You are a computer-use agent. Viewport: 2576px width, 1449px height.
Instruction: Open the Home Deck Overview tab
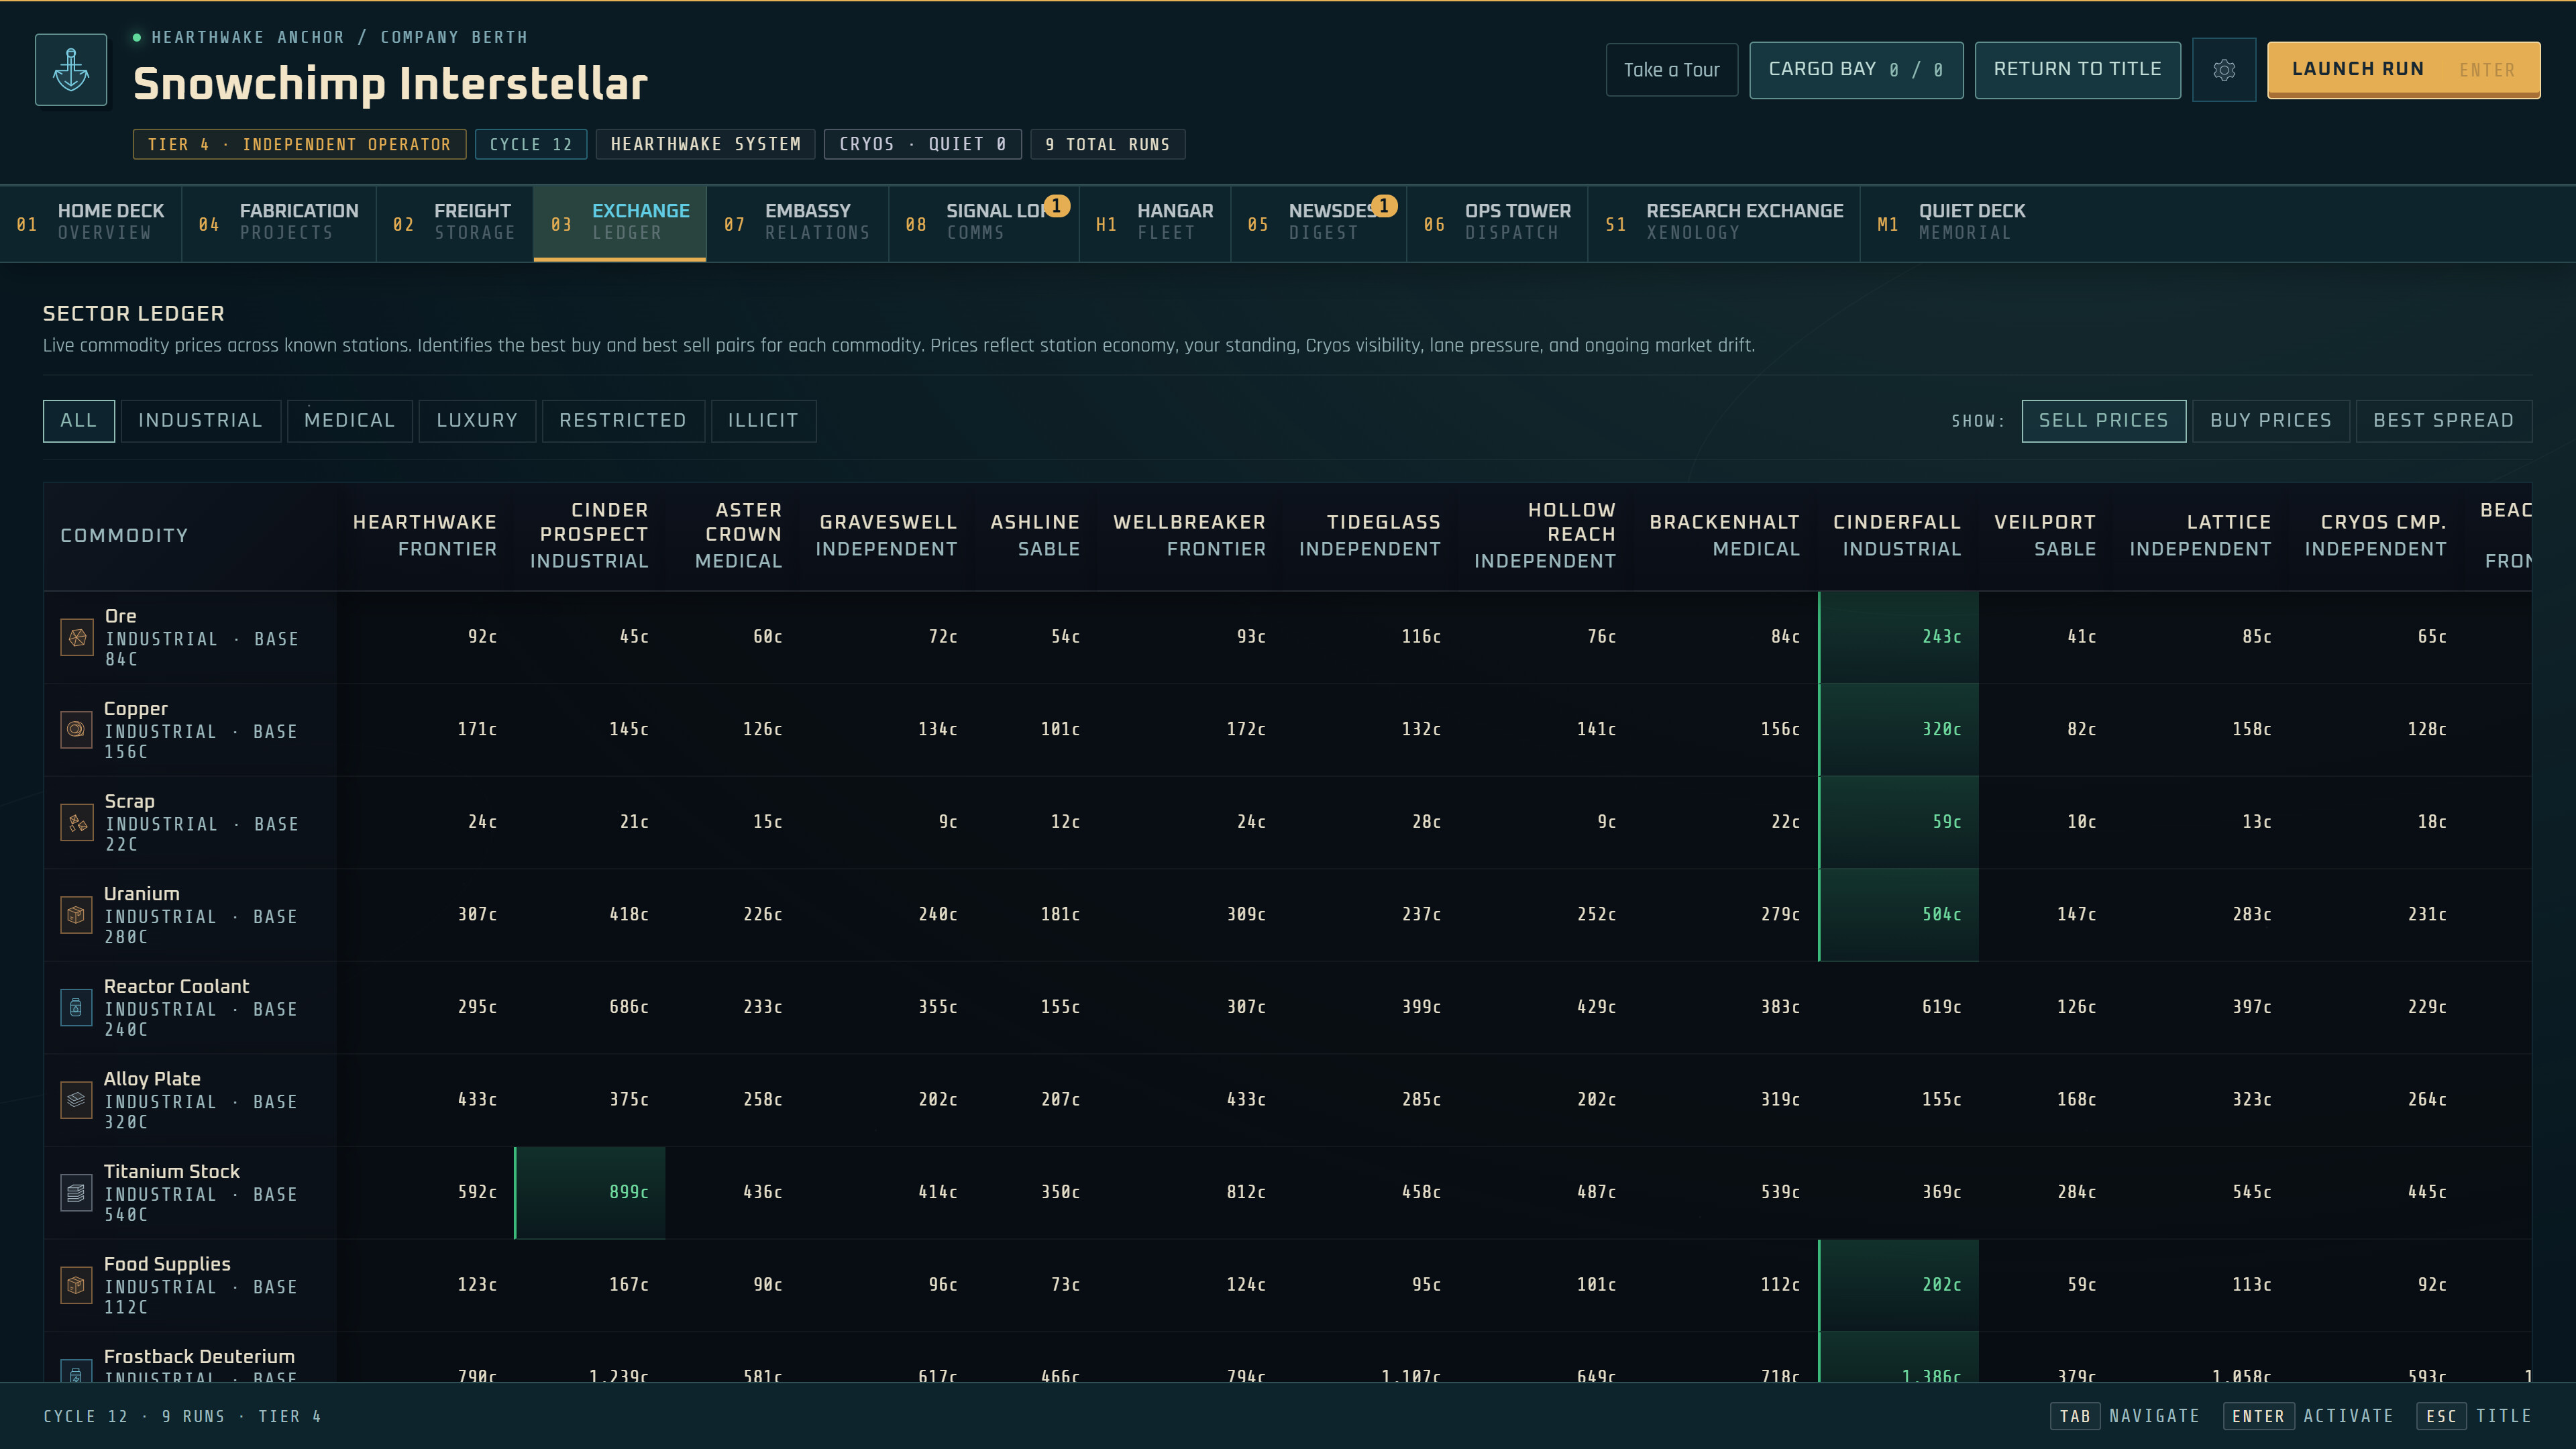pyautogui.click(x=91, y=223)
